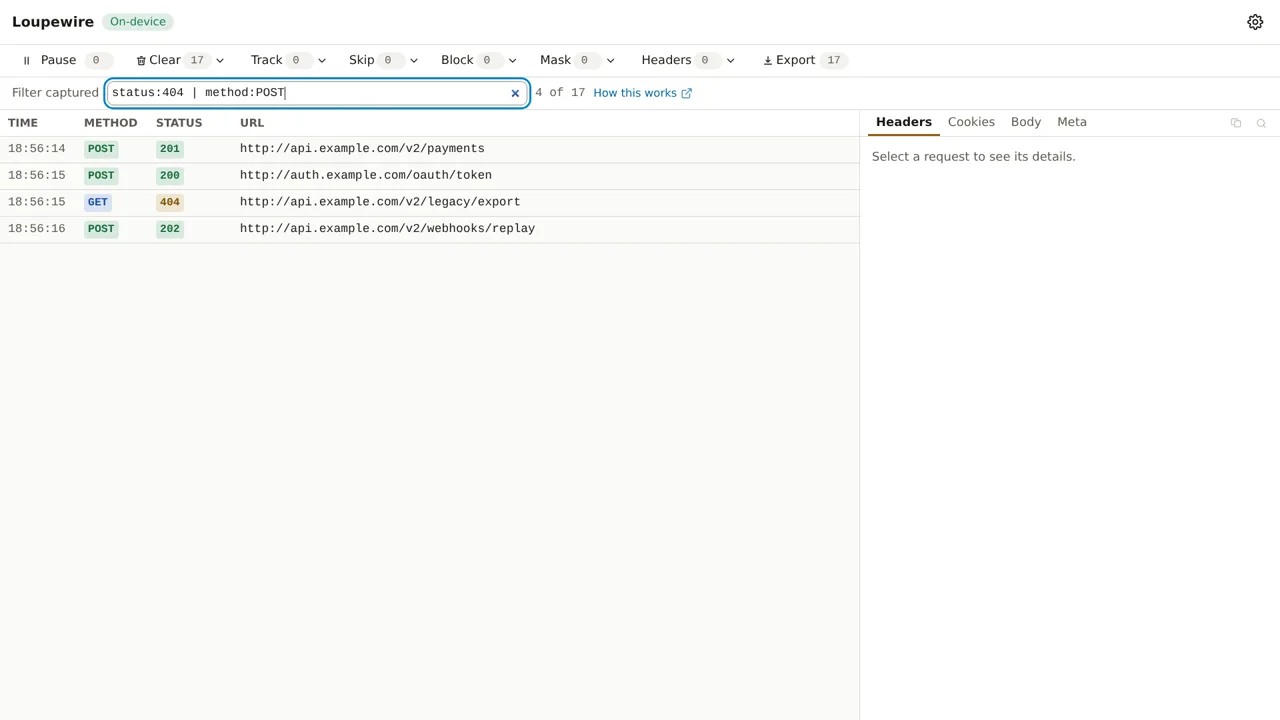Image resolution: width=1280 pixels, height=720 pixels.
Task: Click the search icon in details panel
Action: click(x=1261, y=123)
